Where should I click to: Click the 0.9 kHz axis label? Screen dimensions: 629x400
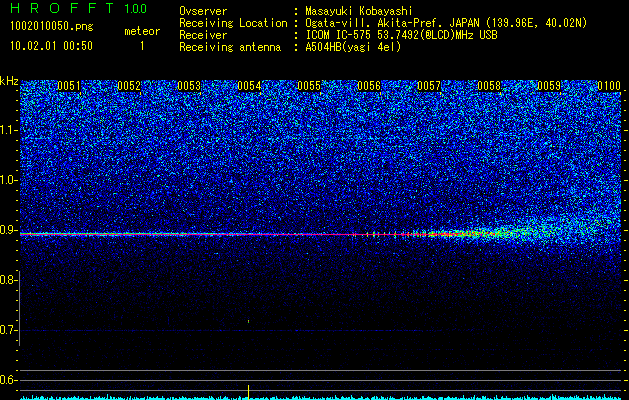coord(7,230)
